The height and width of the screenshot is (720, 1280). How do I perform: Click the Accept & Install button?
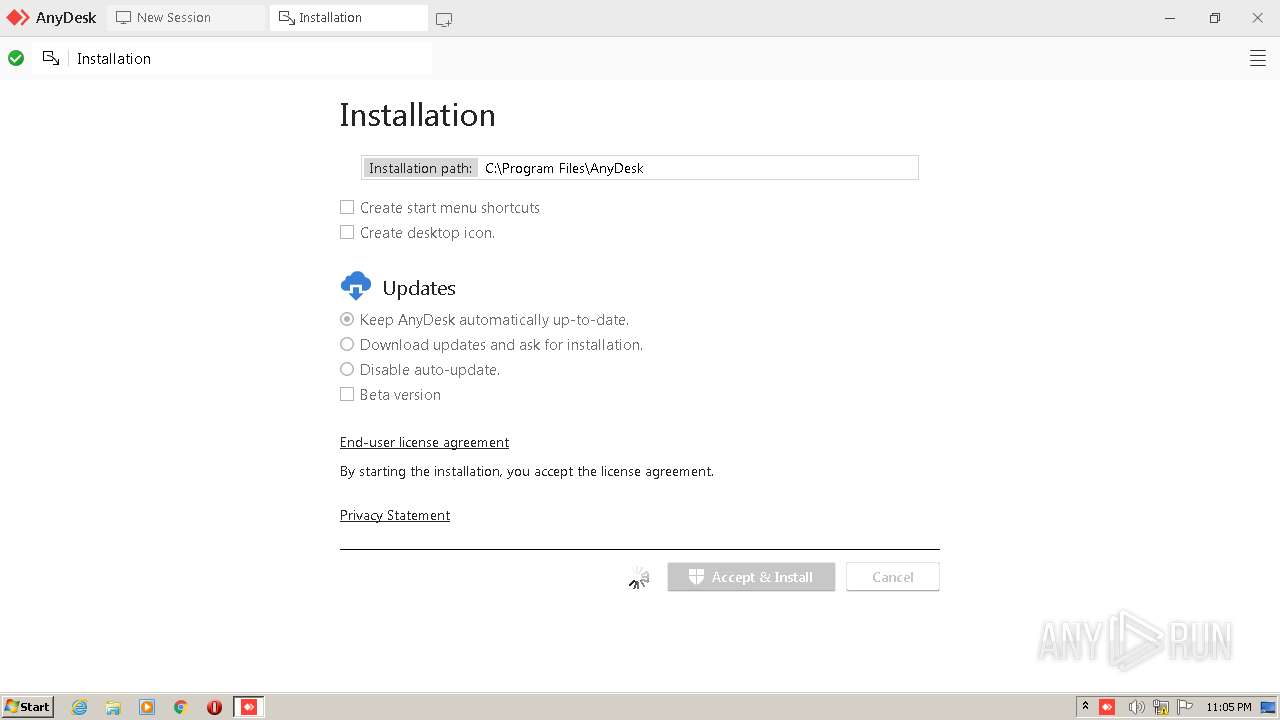(751, 577)
